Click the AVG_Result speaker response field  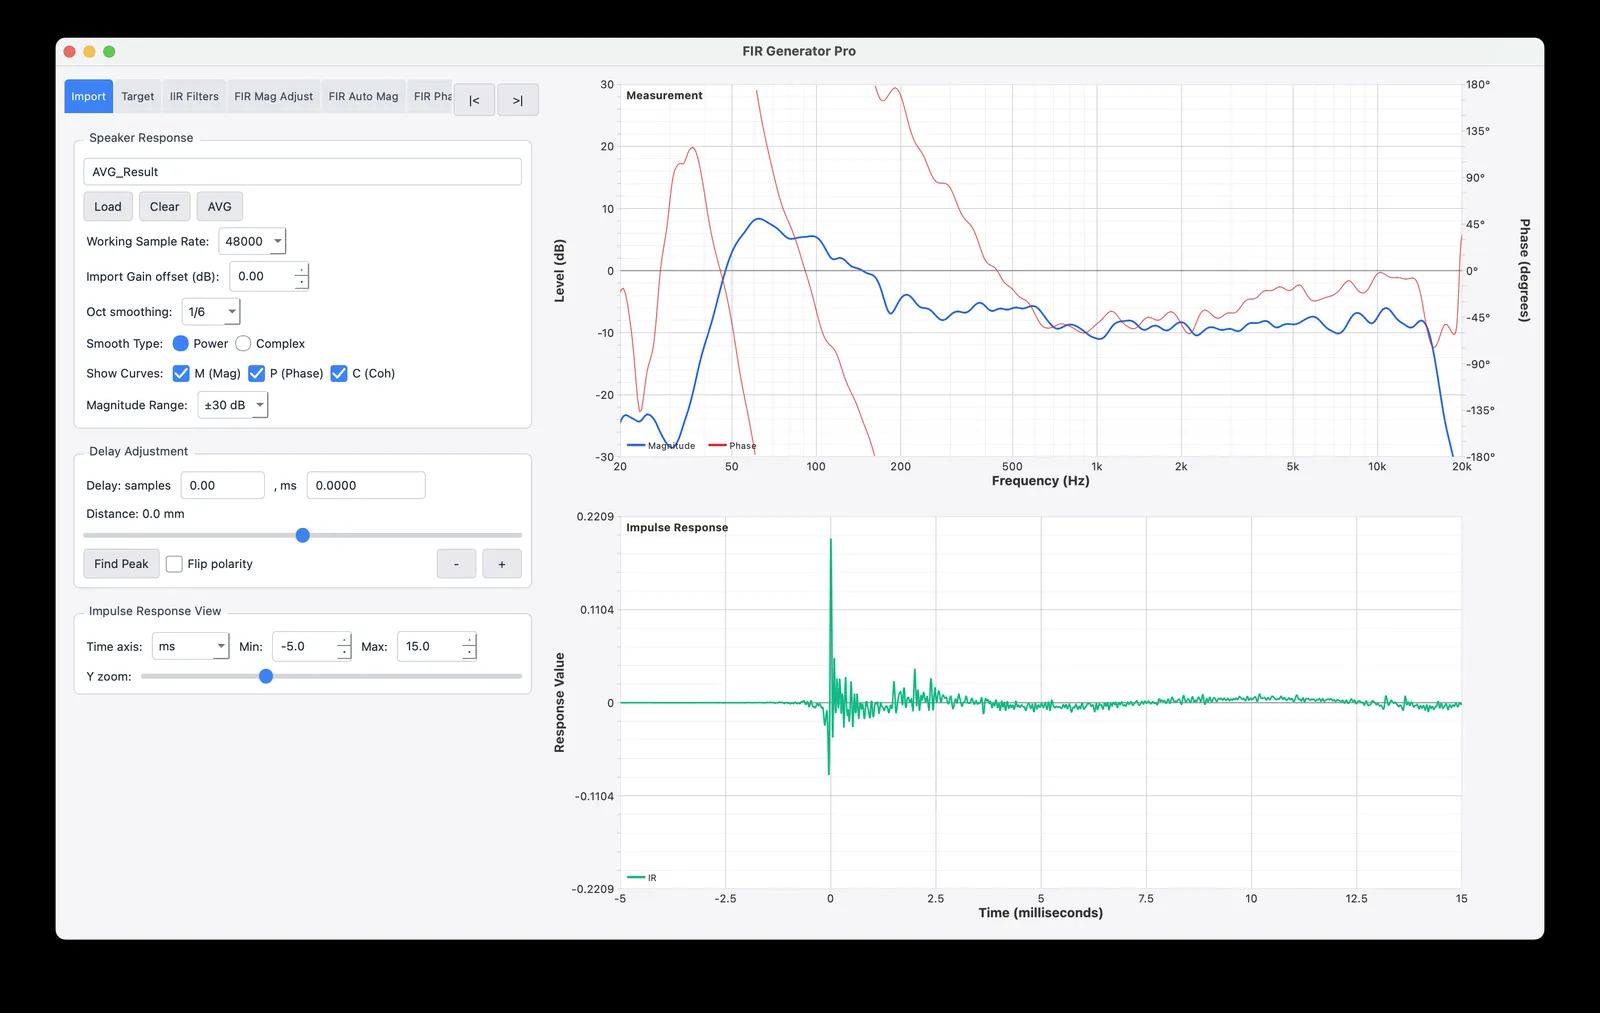(302, 172)
